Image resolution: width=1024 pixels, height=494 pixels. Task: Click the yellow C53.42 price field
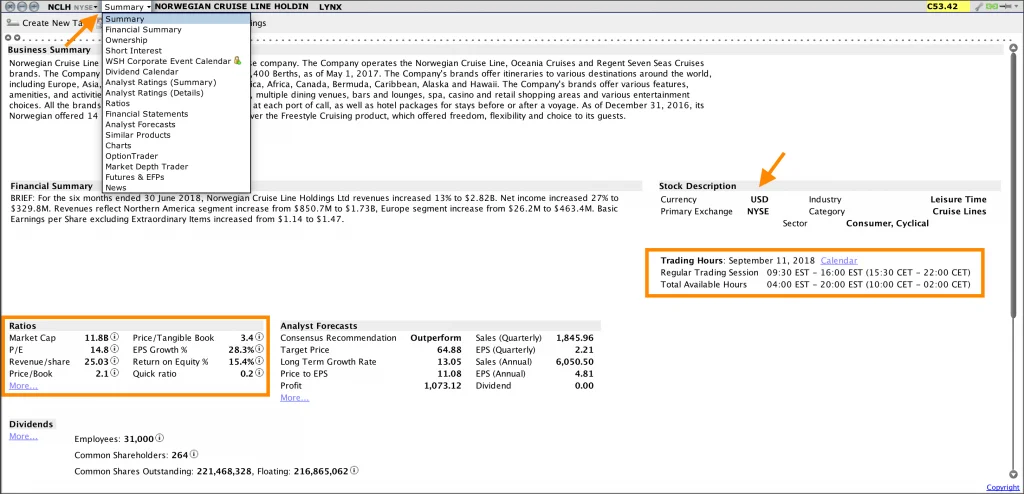(x=948, y=7)
